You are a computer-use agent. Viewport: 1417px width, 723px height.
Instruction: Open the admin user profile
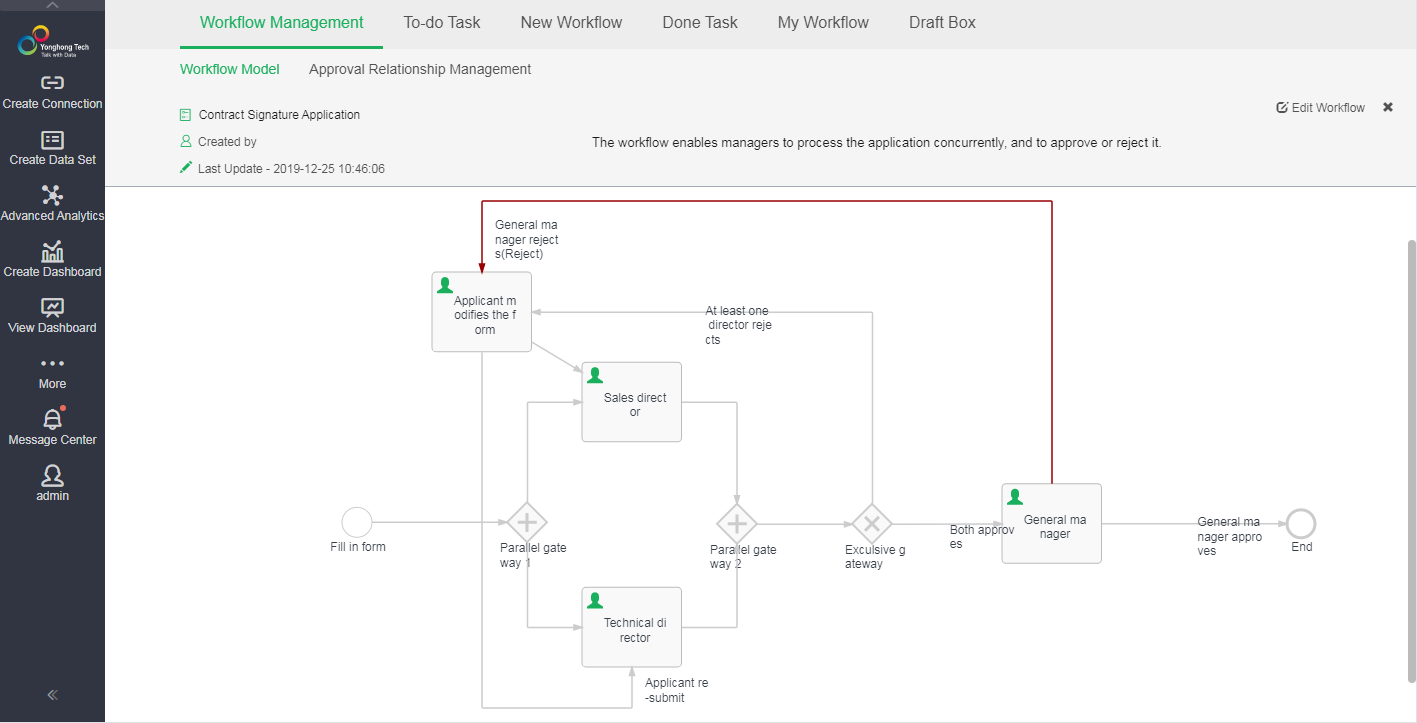pos(52,484)
